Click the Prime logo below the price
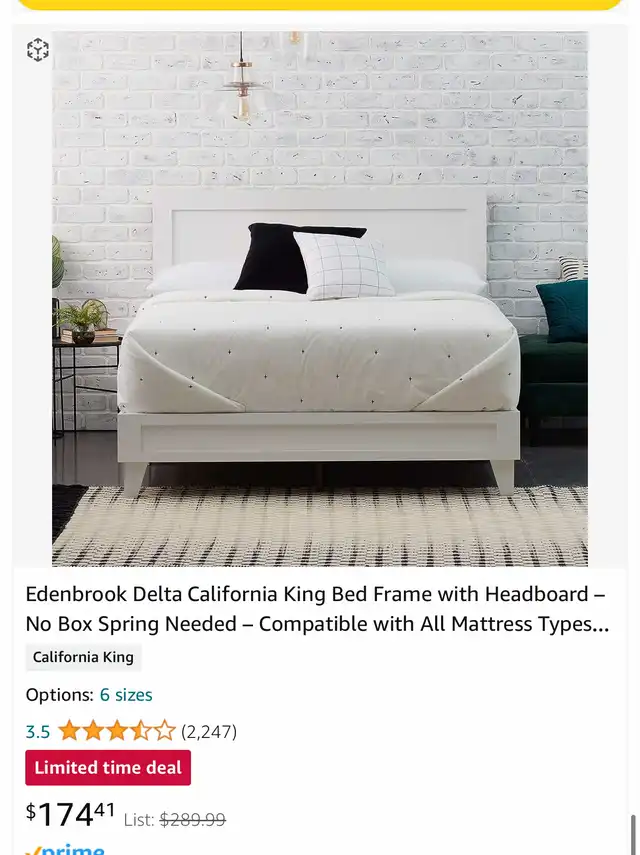Image resolution: width=640 pixels, height=855 pixels. pyautogui.click(x=65, y=848)
